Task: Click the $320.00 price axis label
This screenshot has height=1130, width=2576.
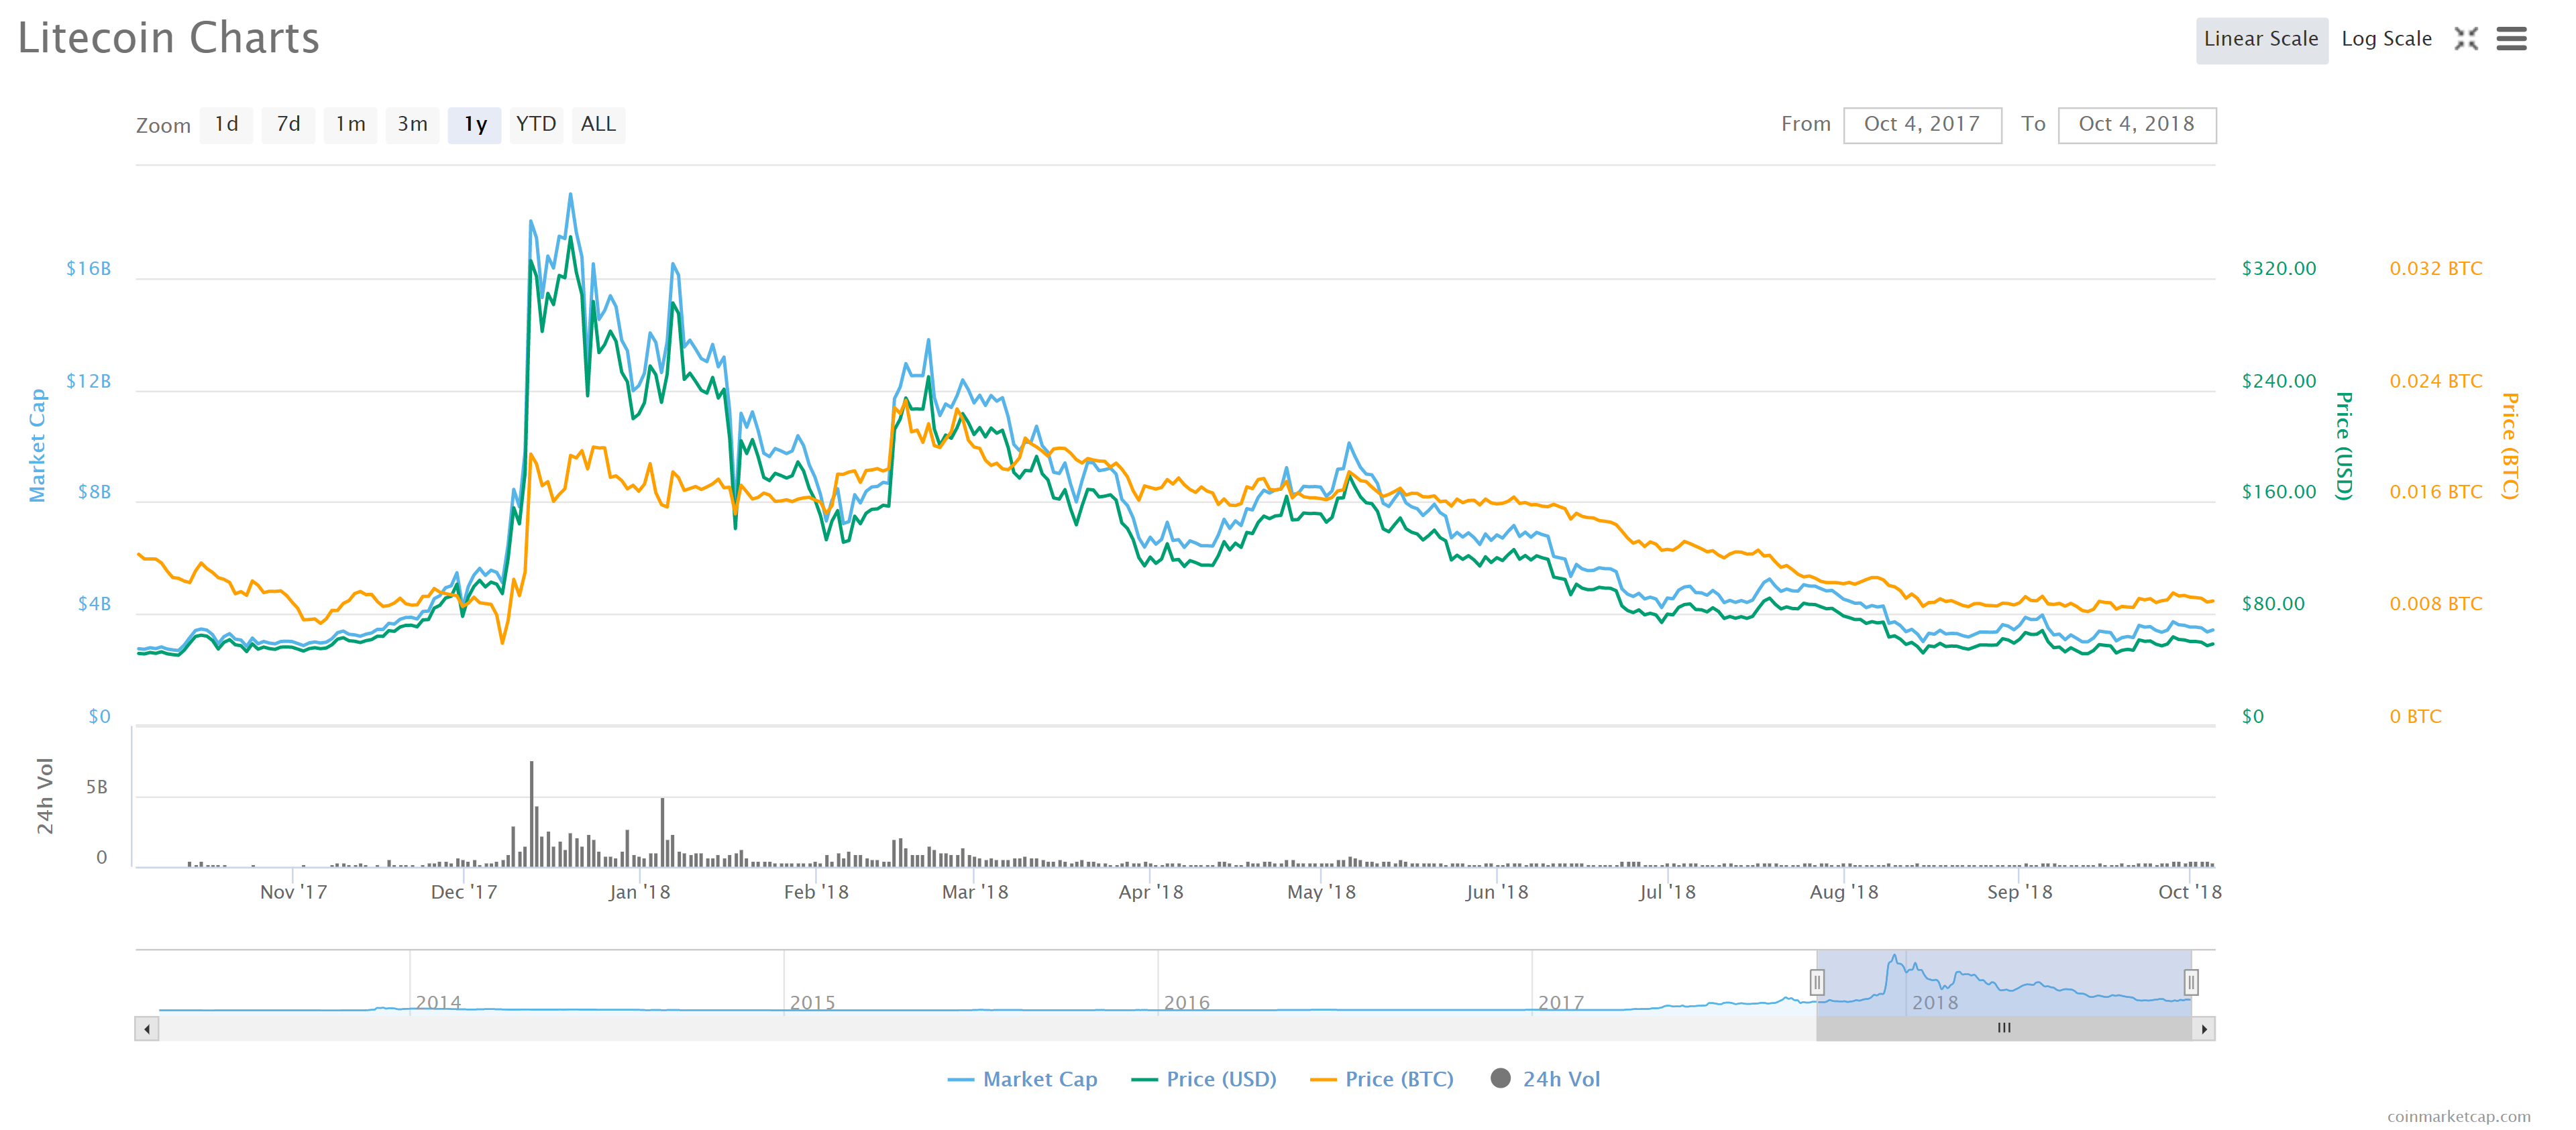Action: point(2279,268)
